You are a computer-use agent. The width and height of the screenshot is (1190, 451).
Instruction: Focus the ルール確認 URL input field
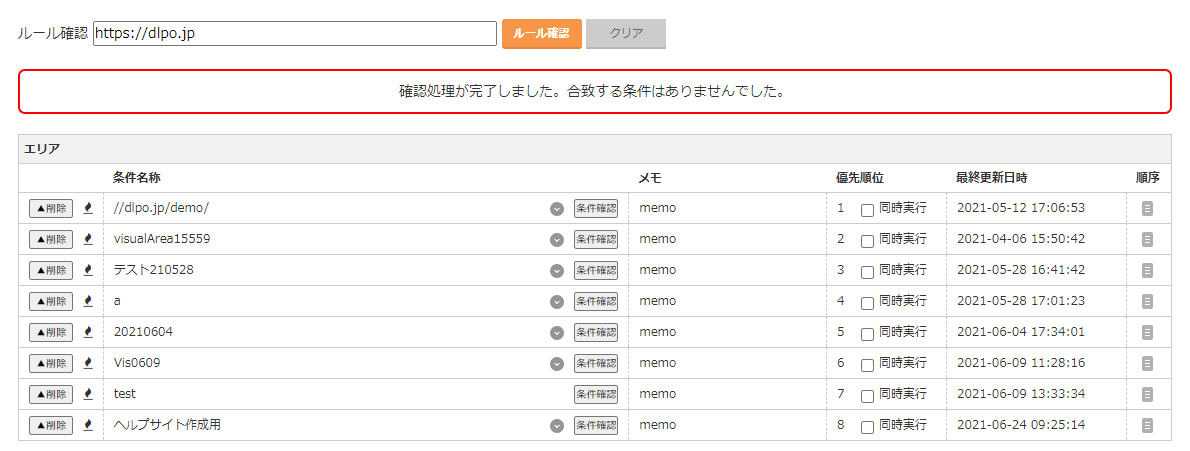pyautogui.click(x=295, y=33)
